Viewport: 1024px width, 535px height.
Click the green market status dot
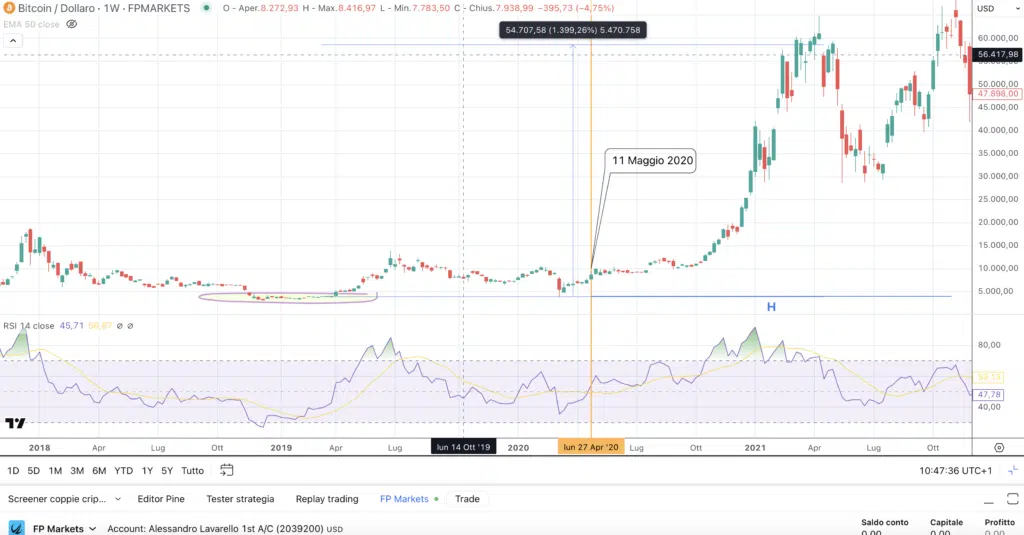[206, 8]
